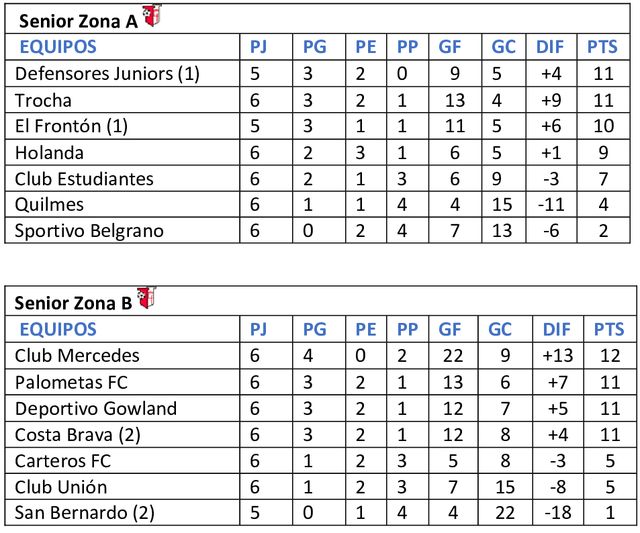Select the Defensores Juniors (1) team row
The width and height of the screenshot is (640, 533).
click(x=107, y=73)
